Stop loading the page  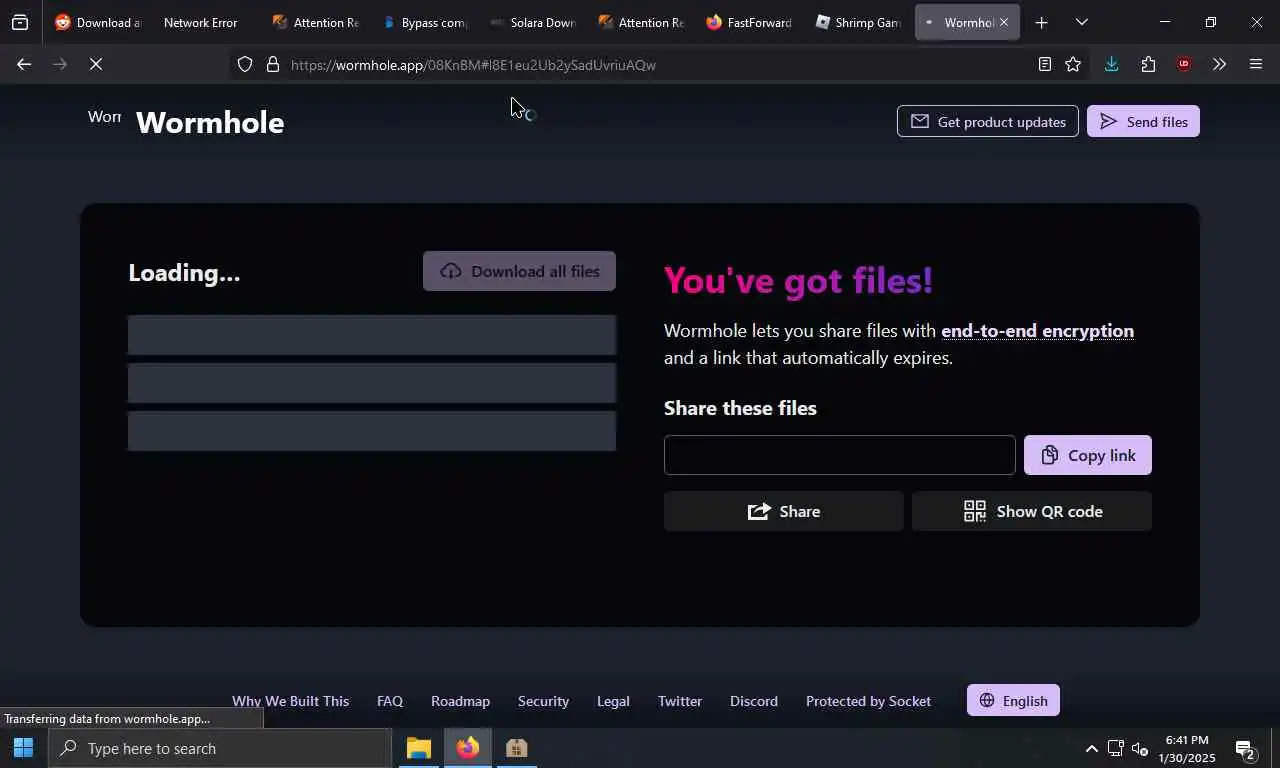tap(96, 64)
